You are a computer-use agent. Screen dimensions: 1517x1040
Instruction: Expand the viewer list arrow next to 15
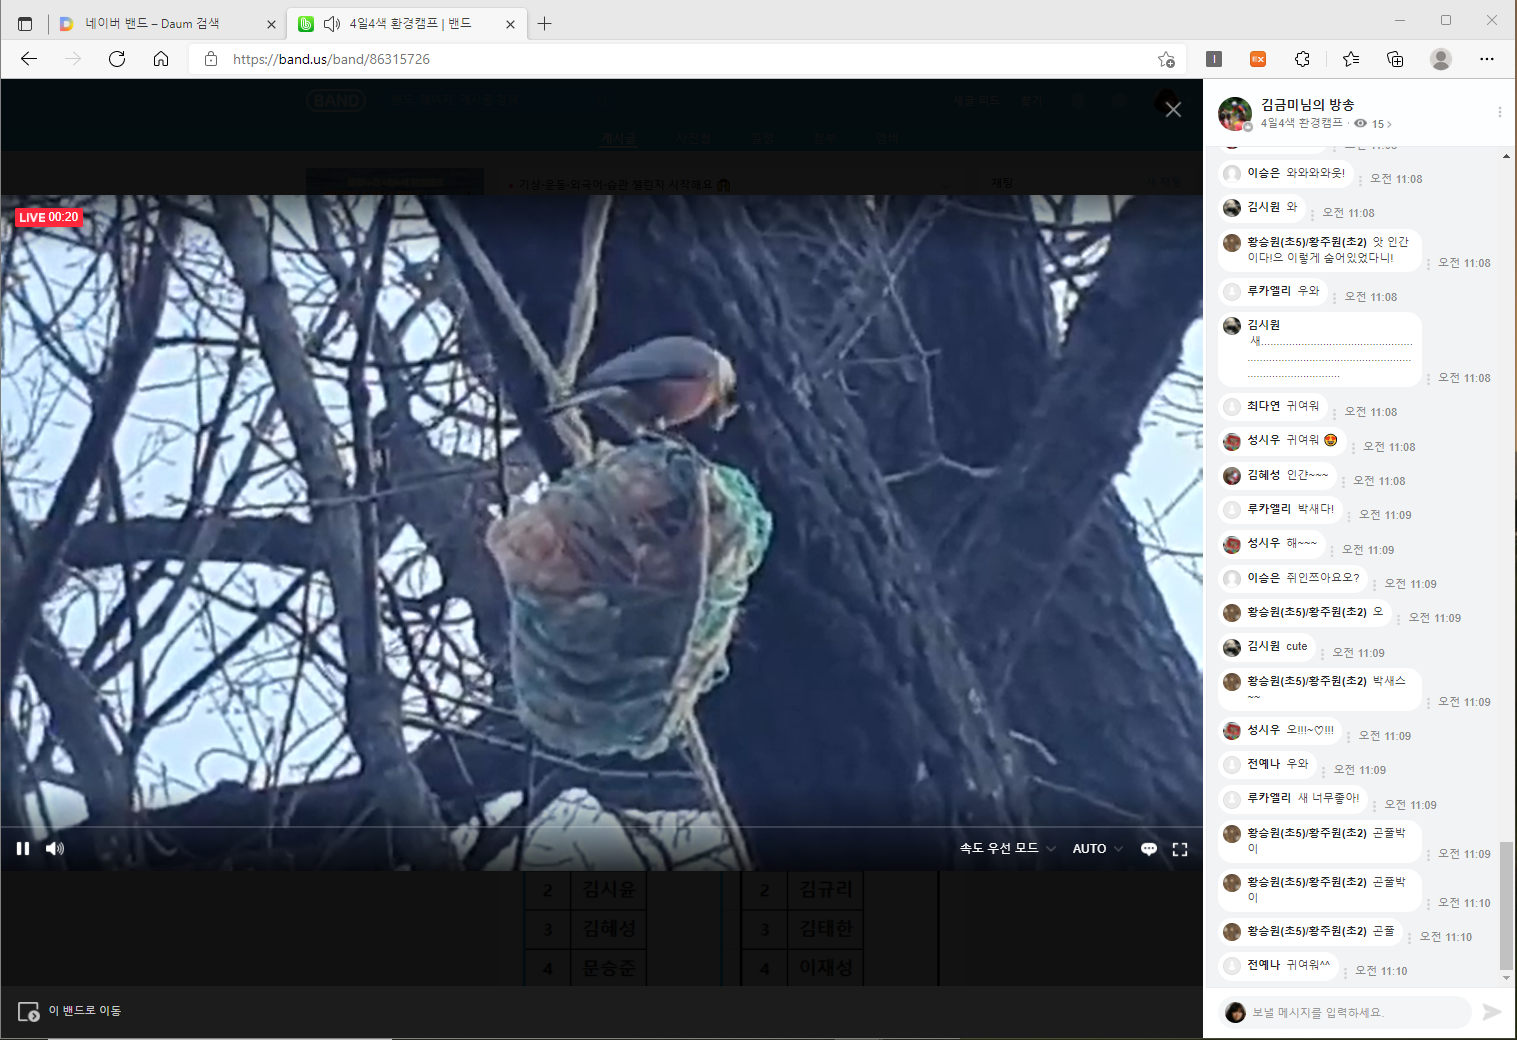click(1389, 124)
